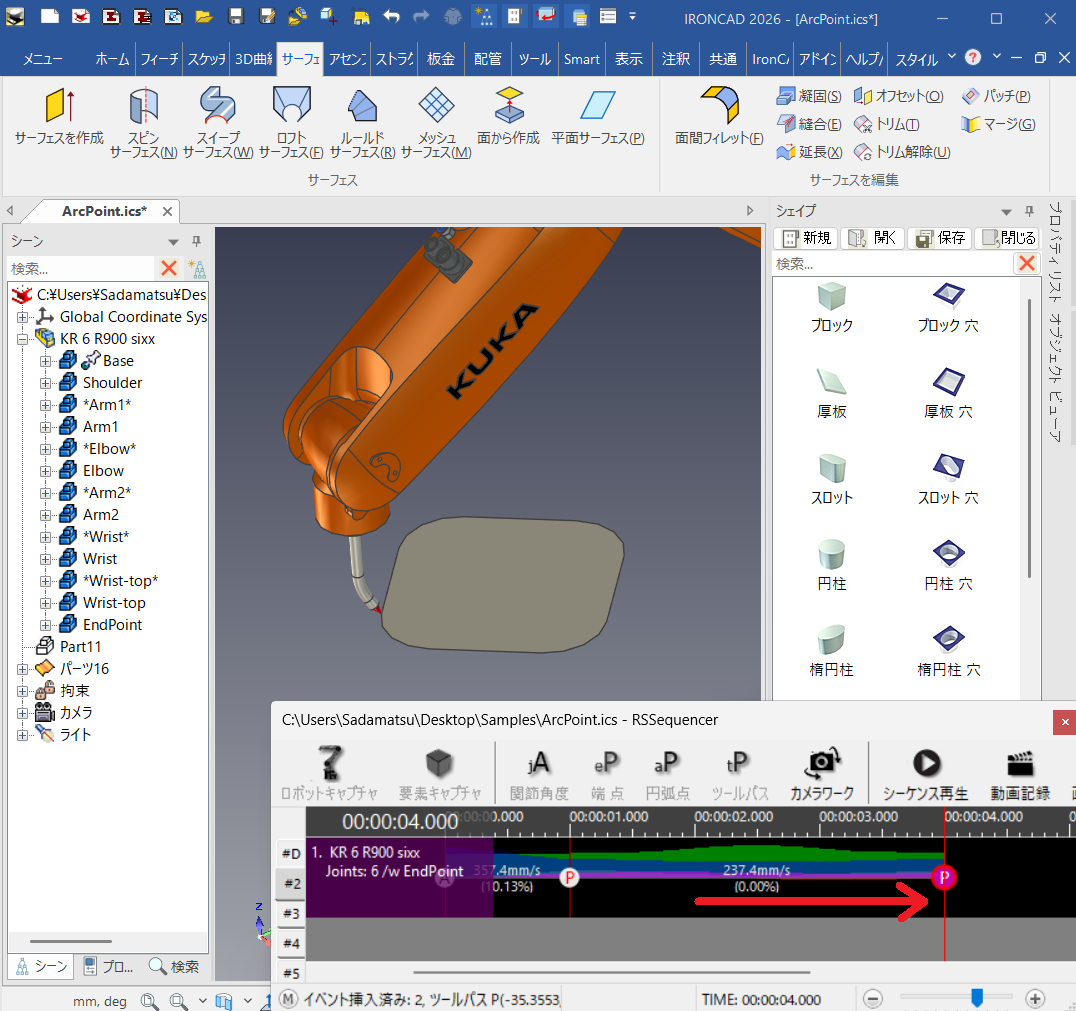Switch to the 検索 bottom tab
The height and width of the screenshot is (1011, 1076).
tap(175, 966)
